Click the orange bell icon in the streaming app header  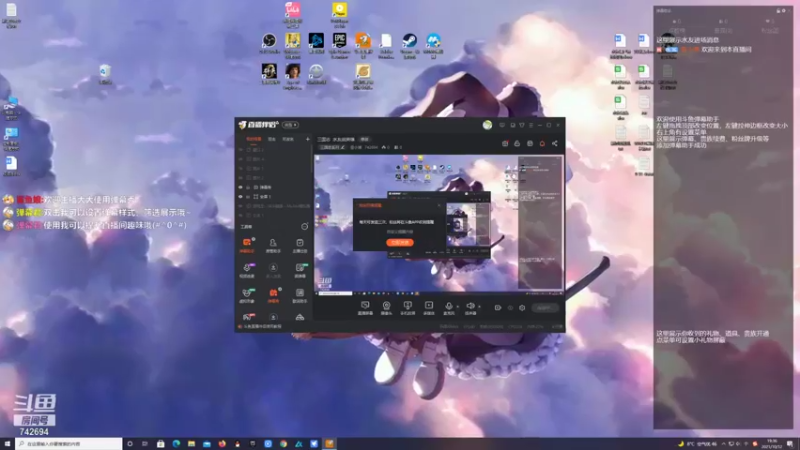coord(542,143)
